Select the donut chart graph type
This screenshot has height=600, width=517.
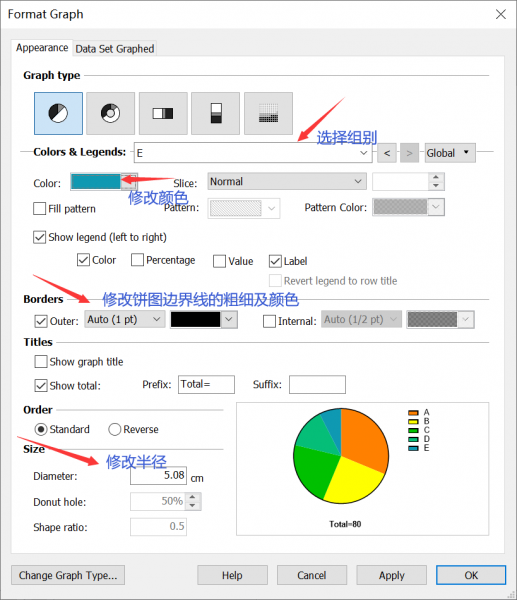tap(111, 113)
